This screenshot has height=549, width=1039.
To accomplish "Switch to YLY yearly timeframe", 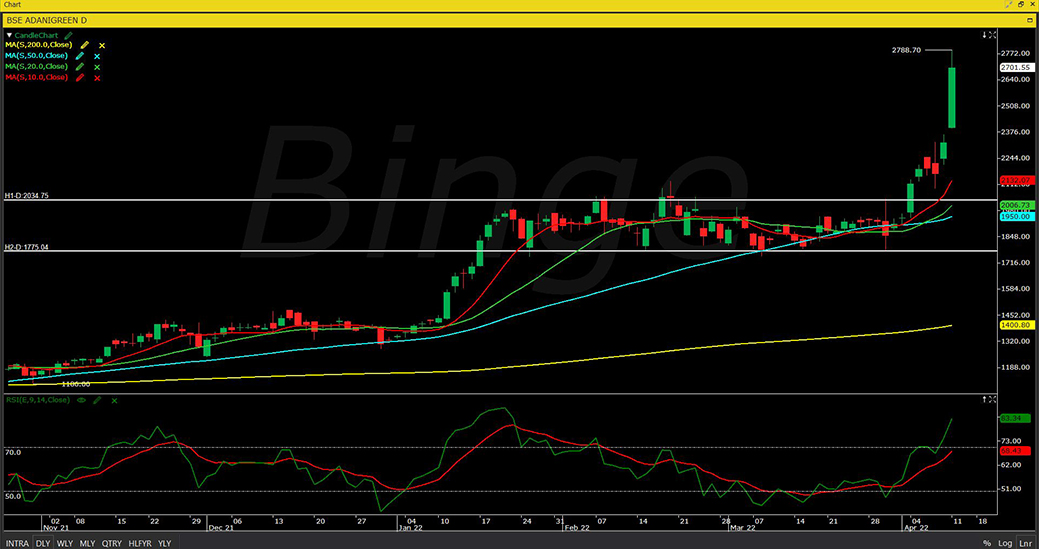I will click(x=164, y=543).
